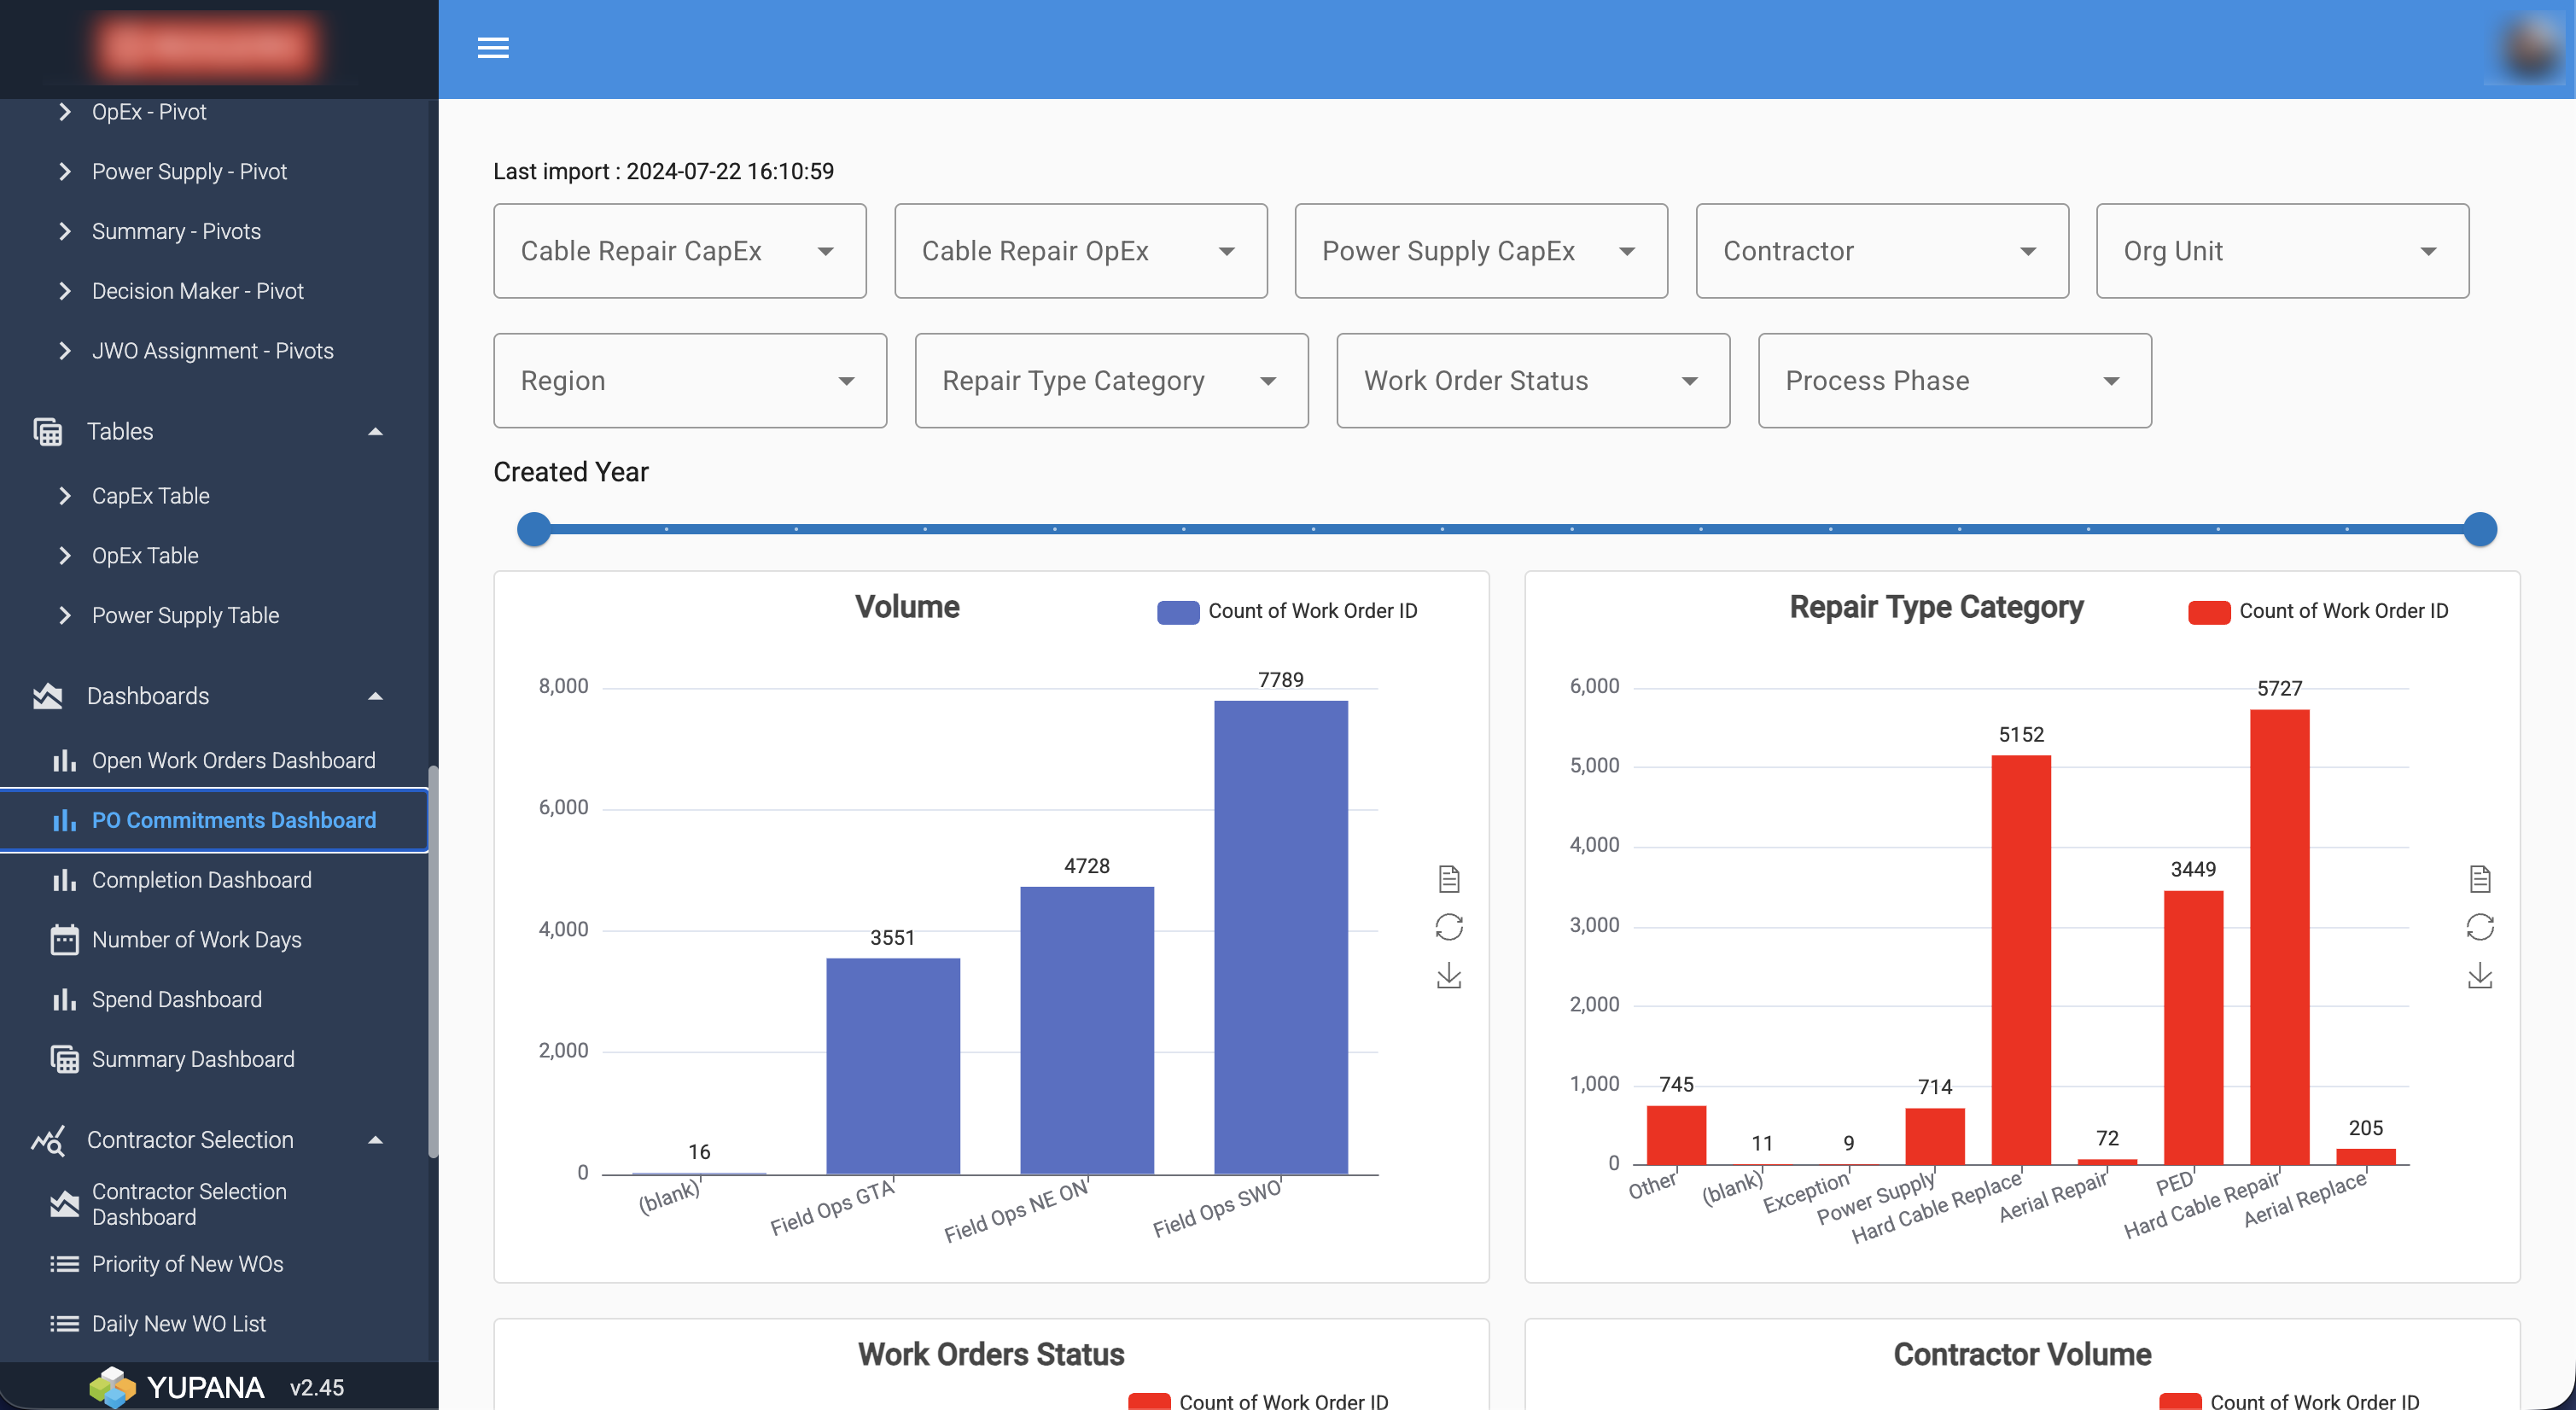This screenshot has height=1410, width=2576.
Task: Open the Spend Dashboard
Action: 177,999
